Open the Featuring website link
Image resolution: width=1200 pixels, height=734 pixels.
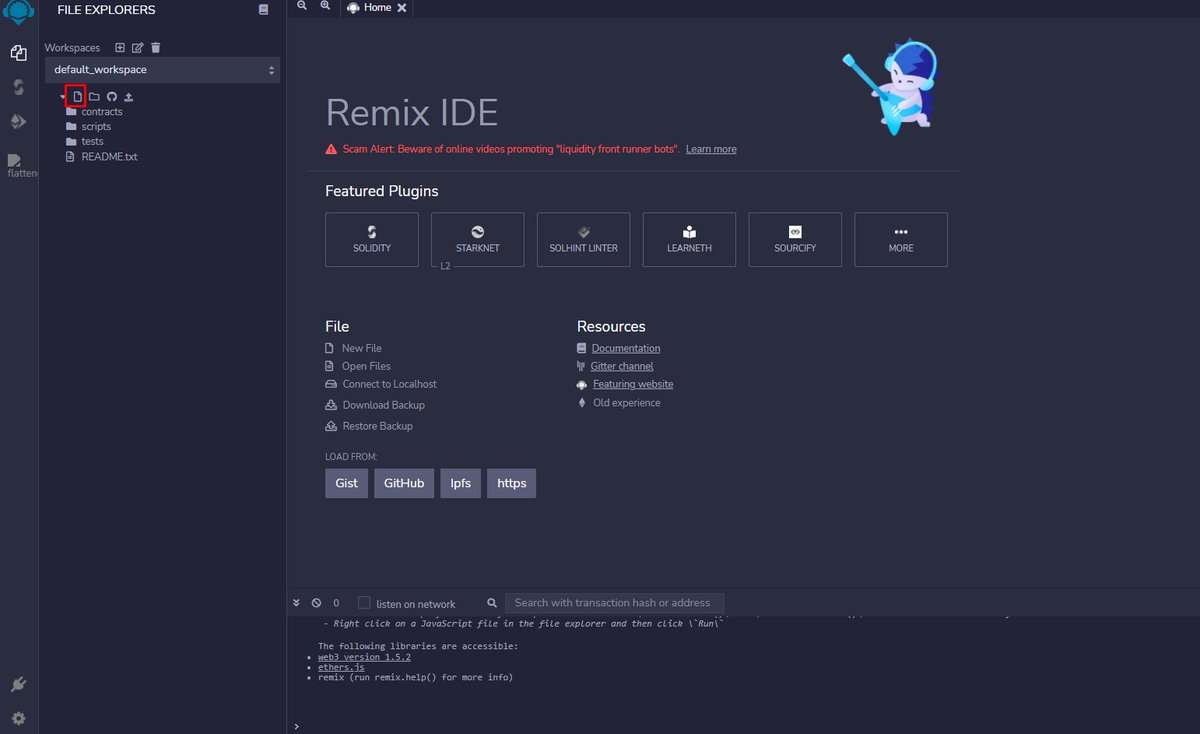(x=633, y=384)
